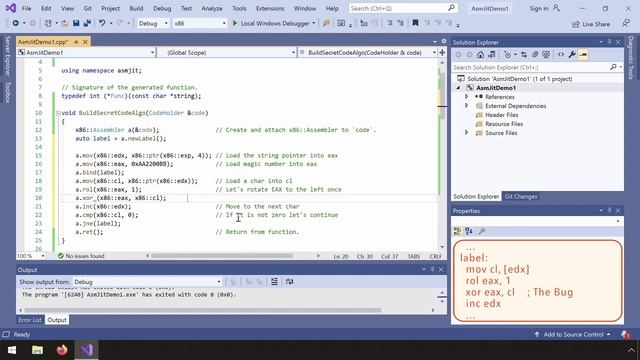640x360 pixels.
Task: Click the Save file icon in toolbar
Action: point(76,23)
